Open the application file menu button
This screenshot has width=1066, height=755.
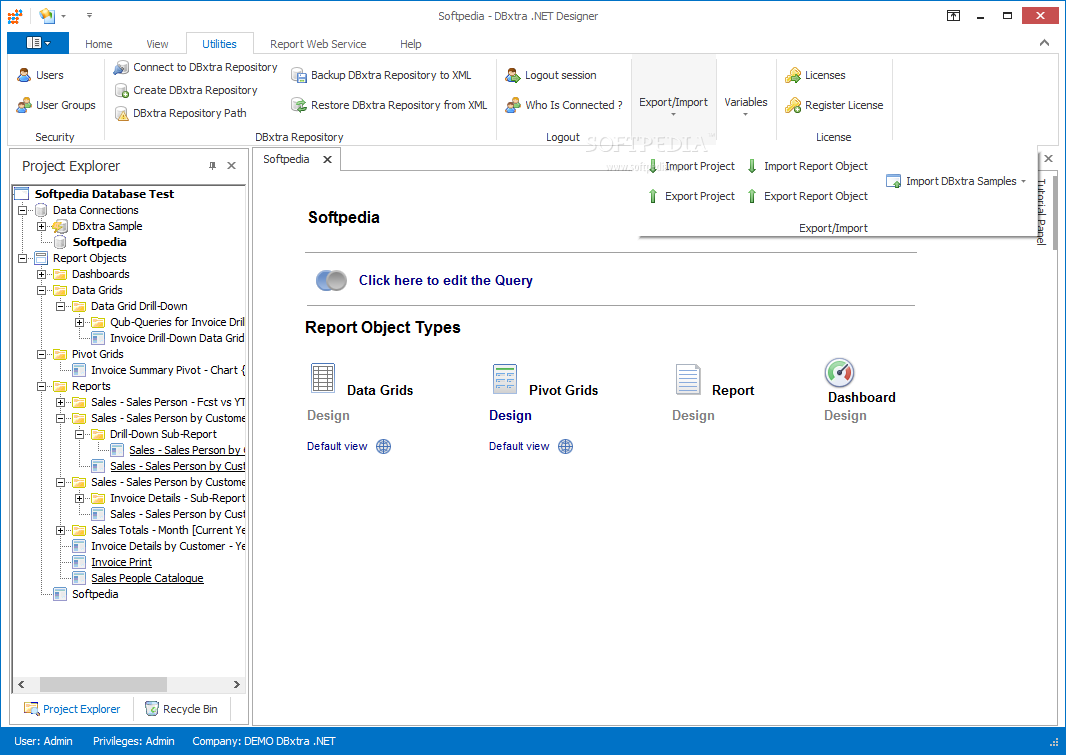point(38,43)
